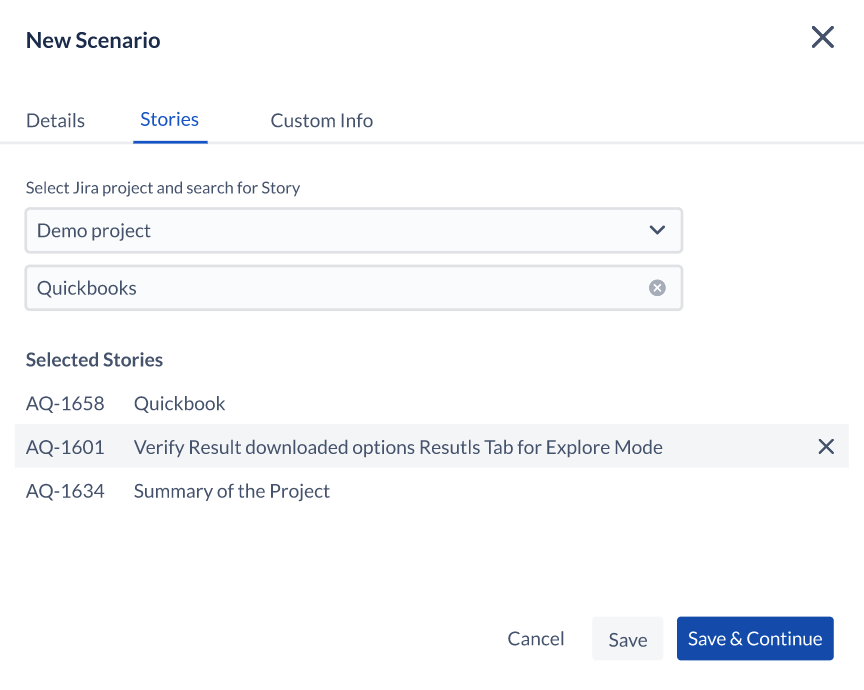
Task: Click the Summary of the Project story
Action: (x=232, y=490)
